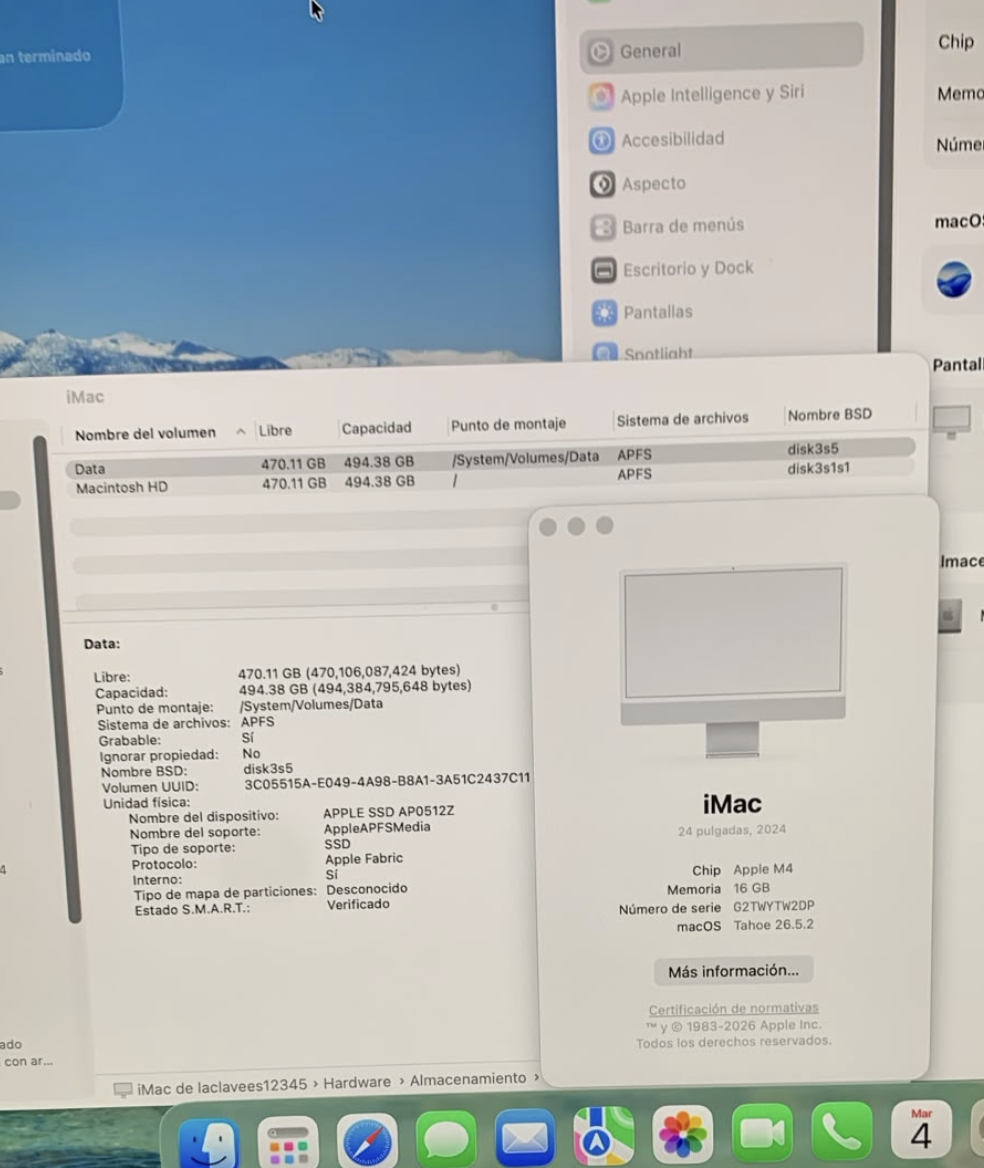The width and height of the screenshot is (984, 1168).
Task: Click the 16 GB memory value
Action: point(752,888)
